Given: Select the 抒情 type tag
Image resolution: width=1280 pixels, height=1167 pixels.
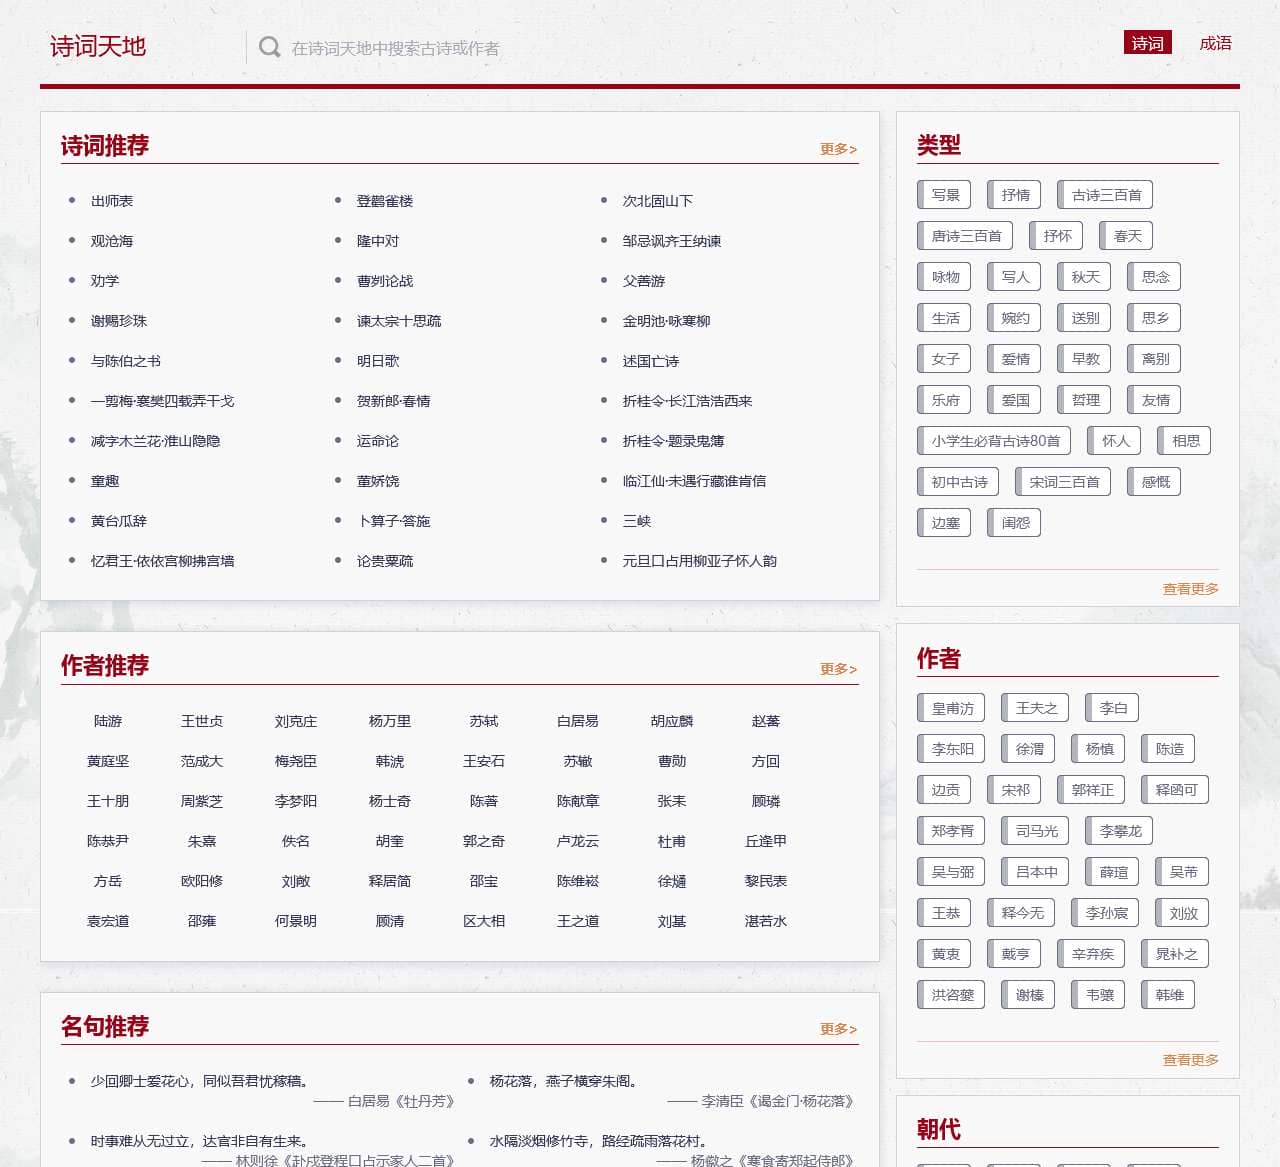Looking at the screenshot, I should tap(1015, 195).
